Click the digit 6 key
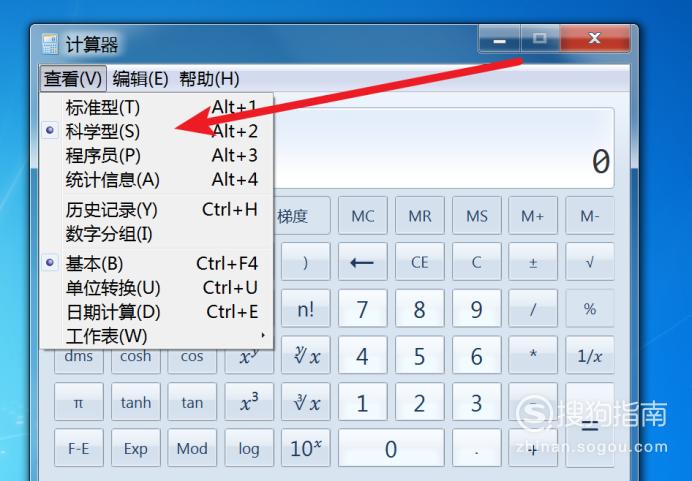Viewport: 692px width, 481px height. point(477,355)
